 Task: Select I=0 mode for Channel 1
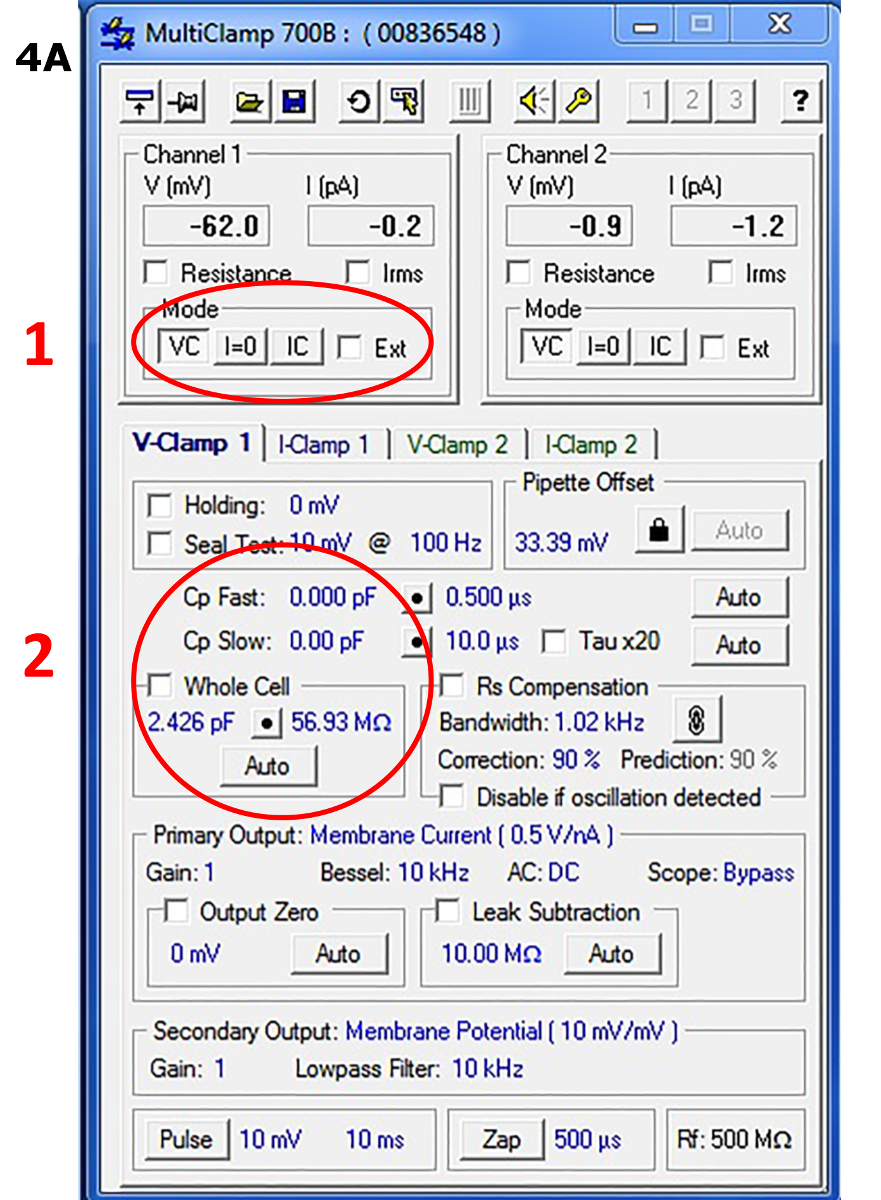coord(240,348)
